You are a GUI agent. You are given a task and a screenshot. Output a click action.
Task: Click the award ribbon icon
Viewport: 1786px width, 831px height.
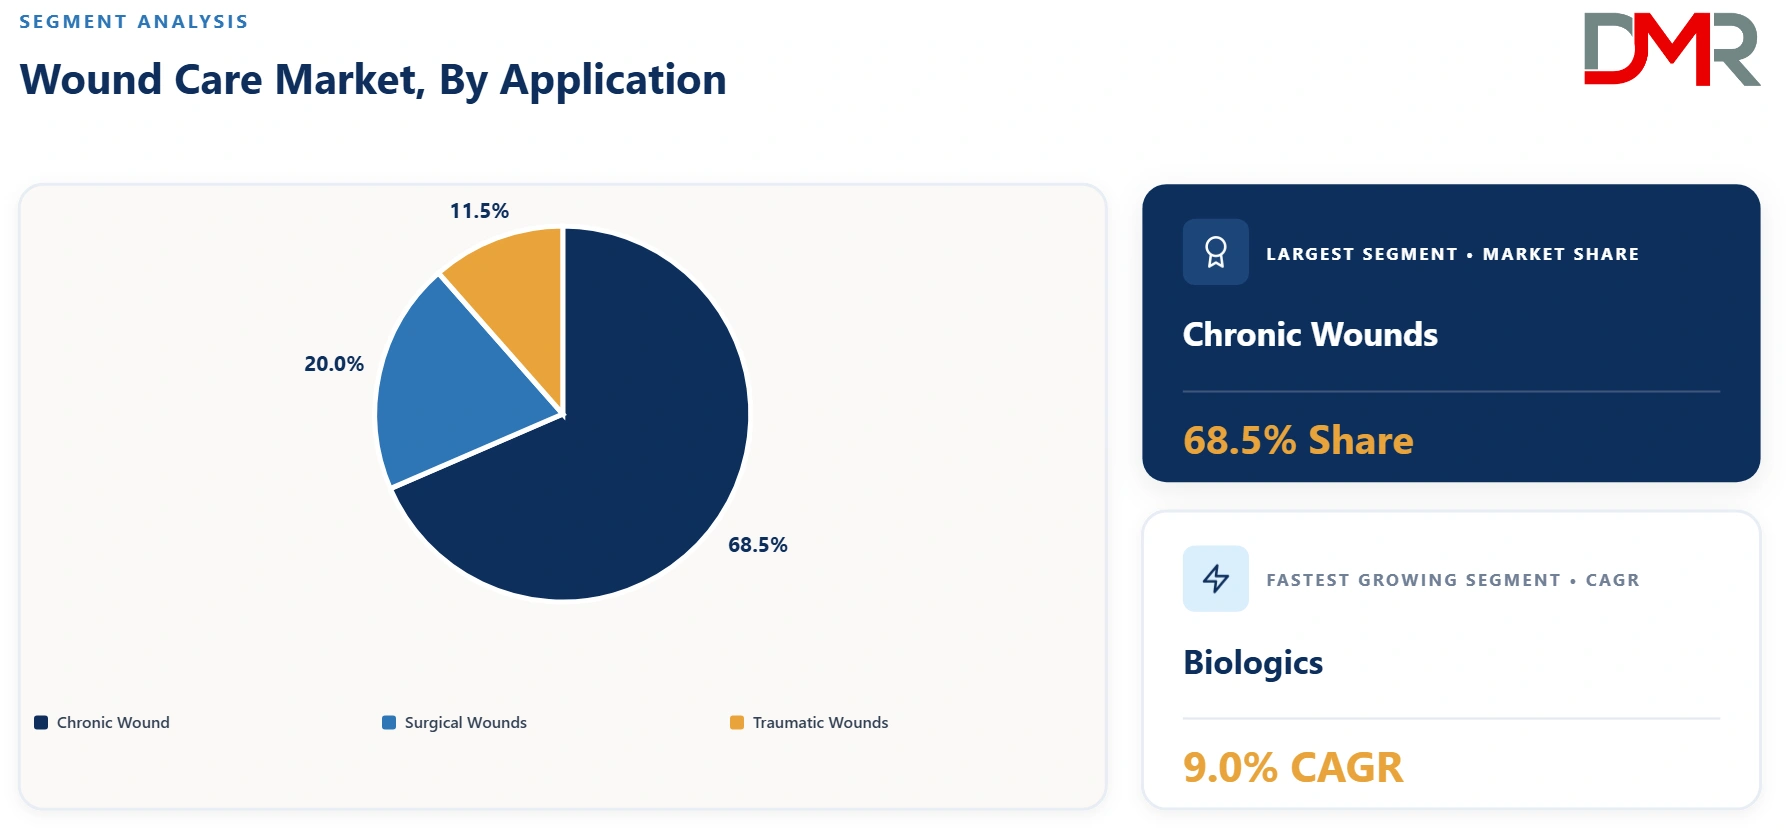[x=1216, y=252]
